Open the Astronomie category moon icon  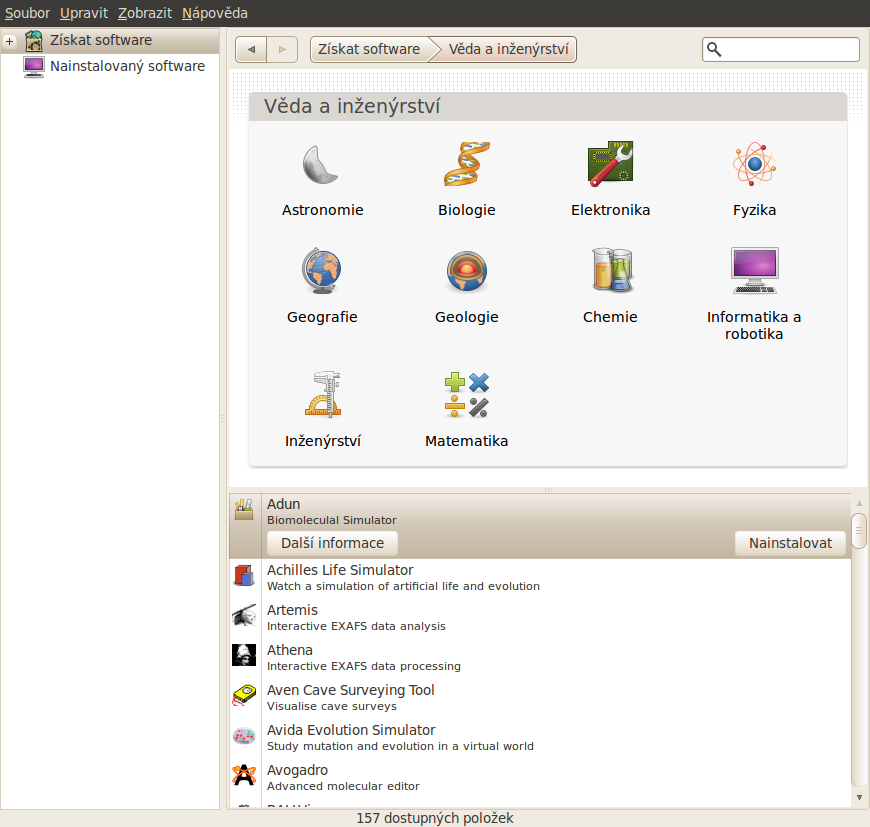pyautogui.click(x=321, y=164)
